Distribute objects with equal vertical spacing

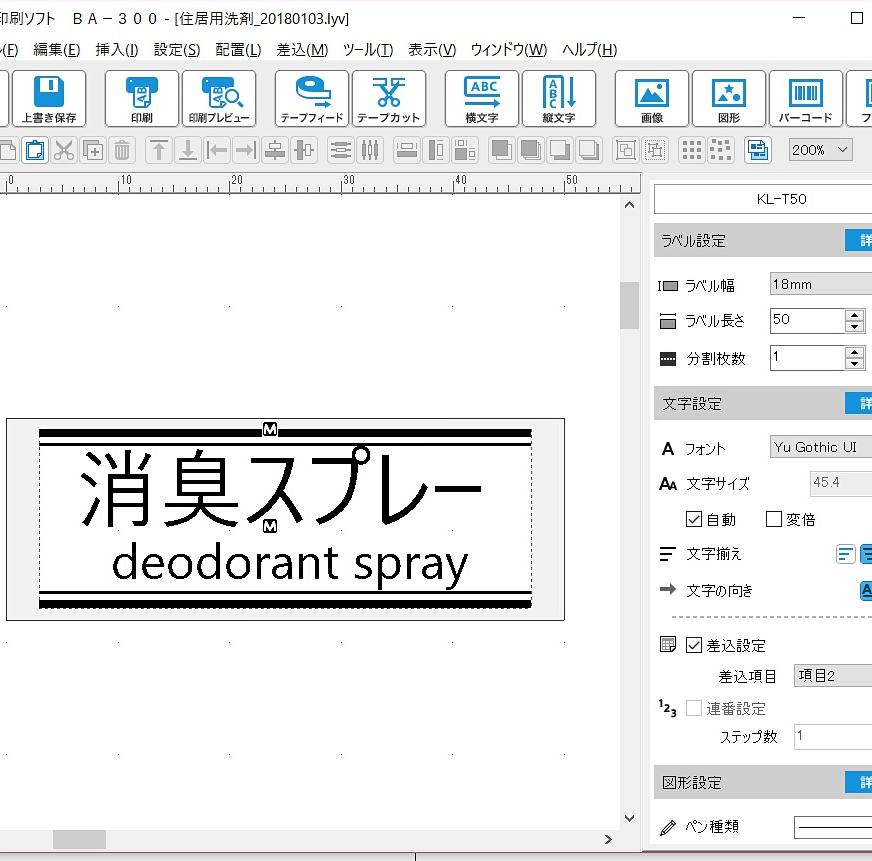pyautogui.click(x=340, y=150)
